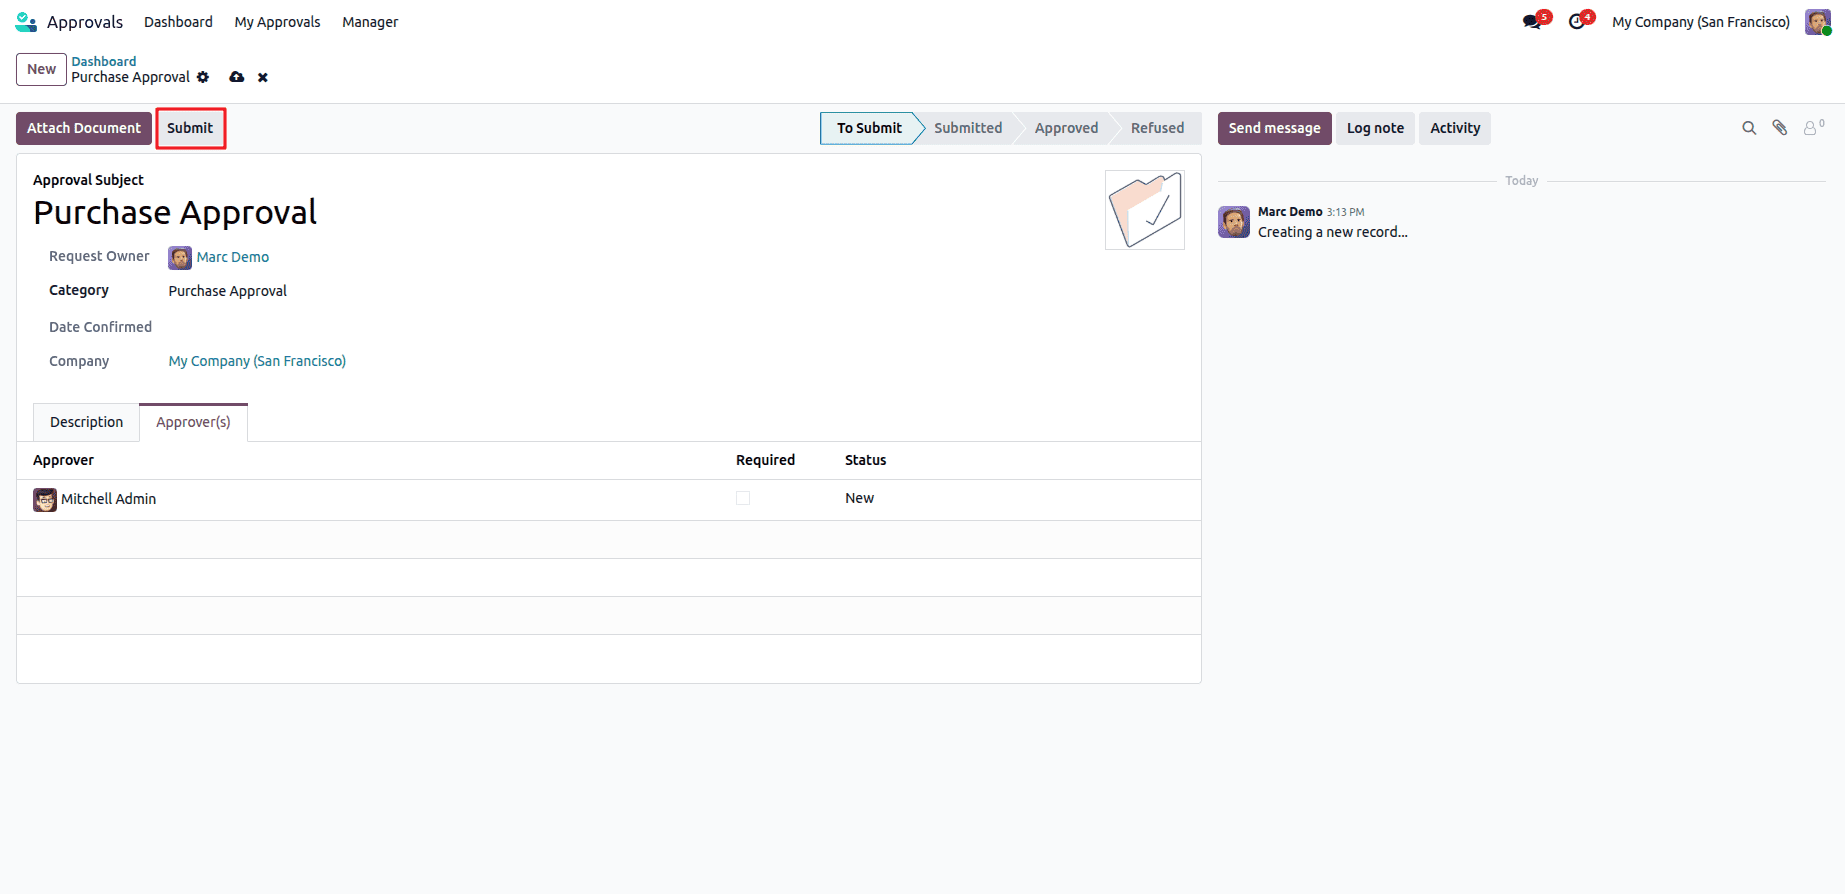Viewport: 1845px width, 894px height.
Task: Click Marc Demo's avatar in the chatter message
Action: point(1234,222)
